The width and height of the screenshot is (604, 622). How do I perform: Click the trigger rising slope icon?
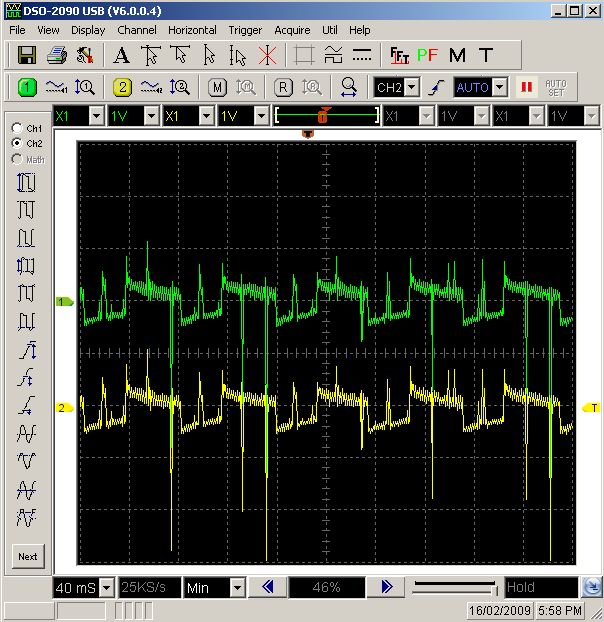pos(436,87)
